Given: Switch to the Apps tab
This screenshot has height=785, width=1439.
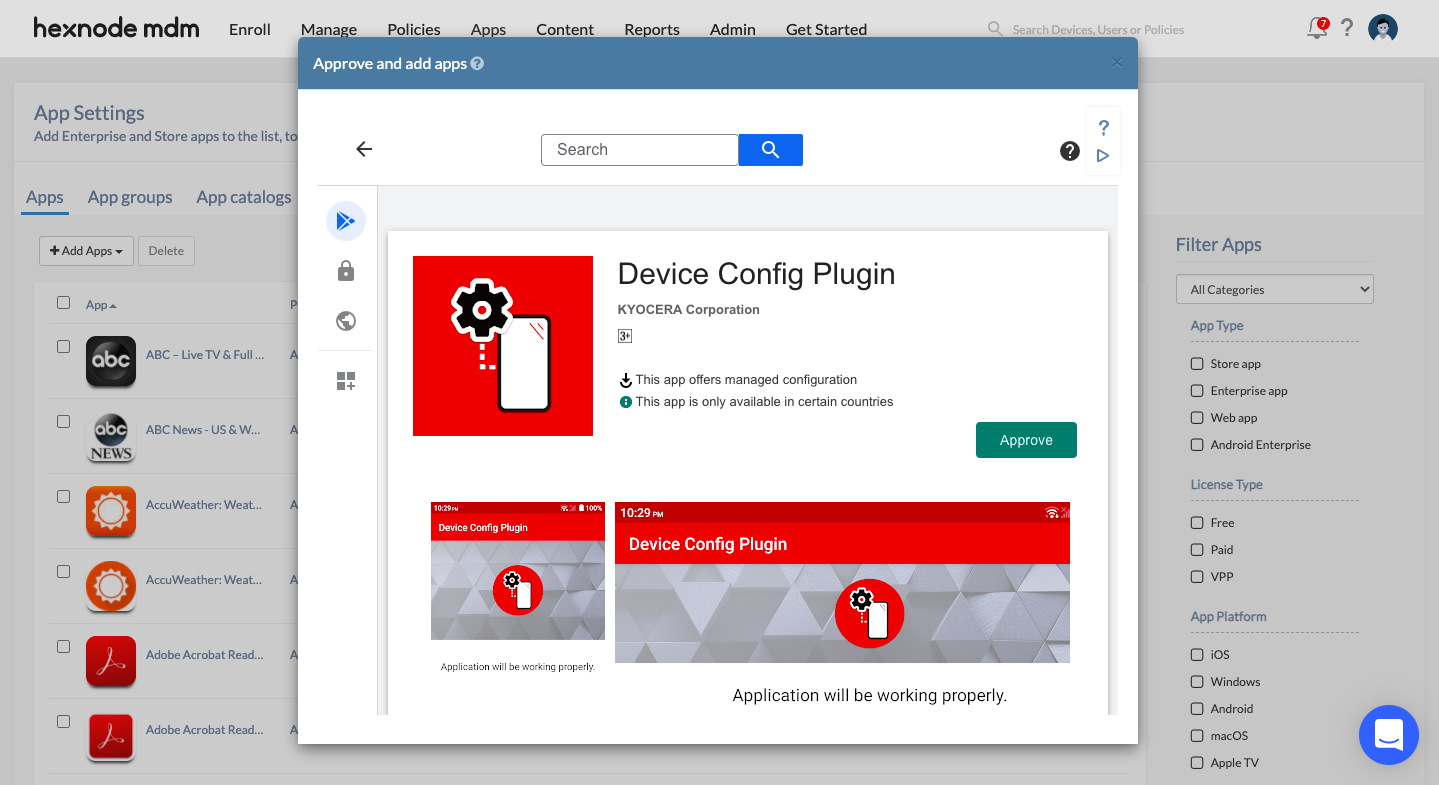Looking at the screenshot, I should pyautogui.click(x=45, y=197).
